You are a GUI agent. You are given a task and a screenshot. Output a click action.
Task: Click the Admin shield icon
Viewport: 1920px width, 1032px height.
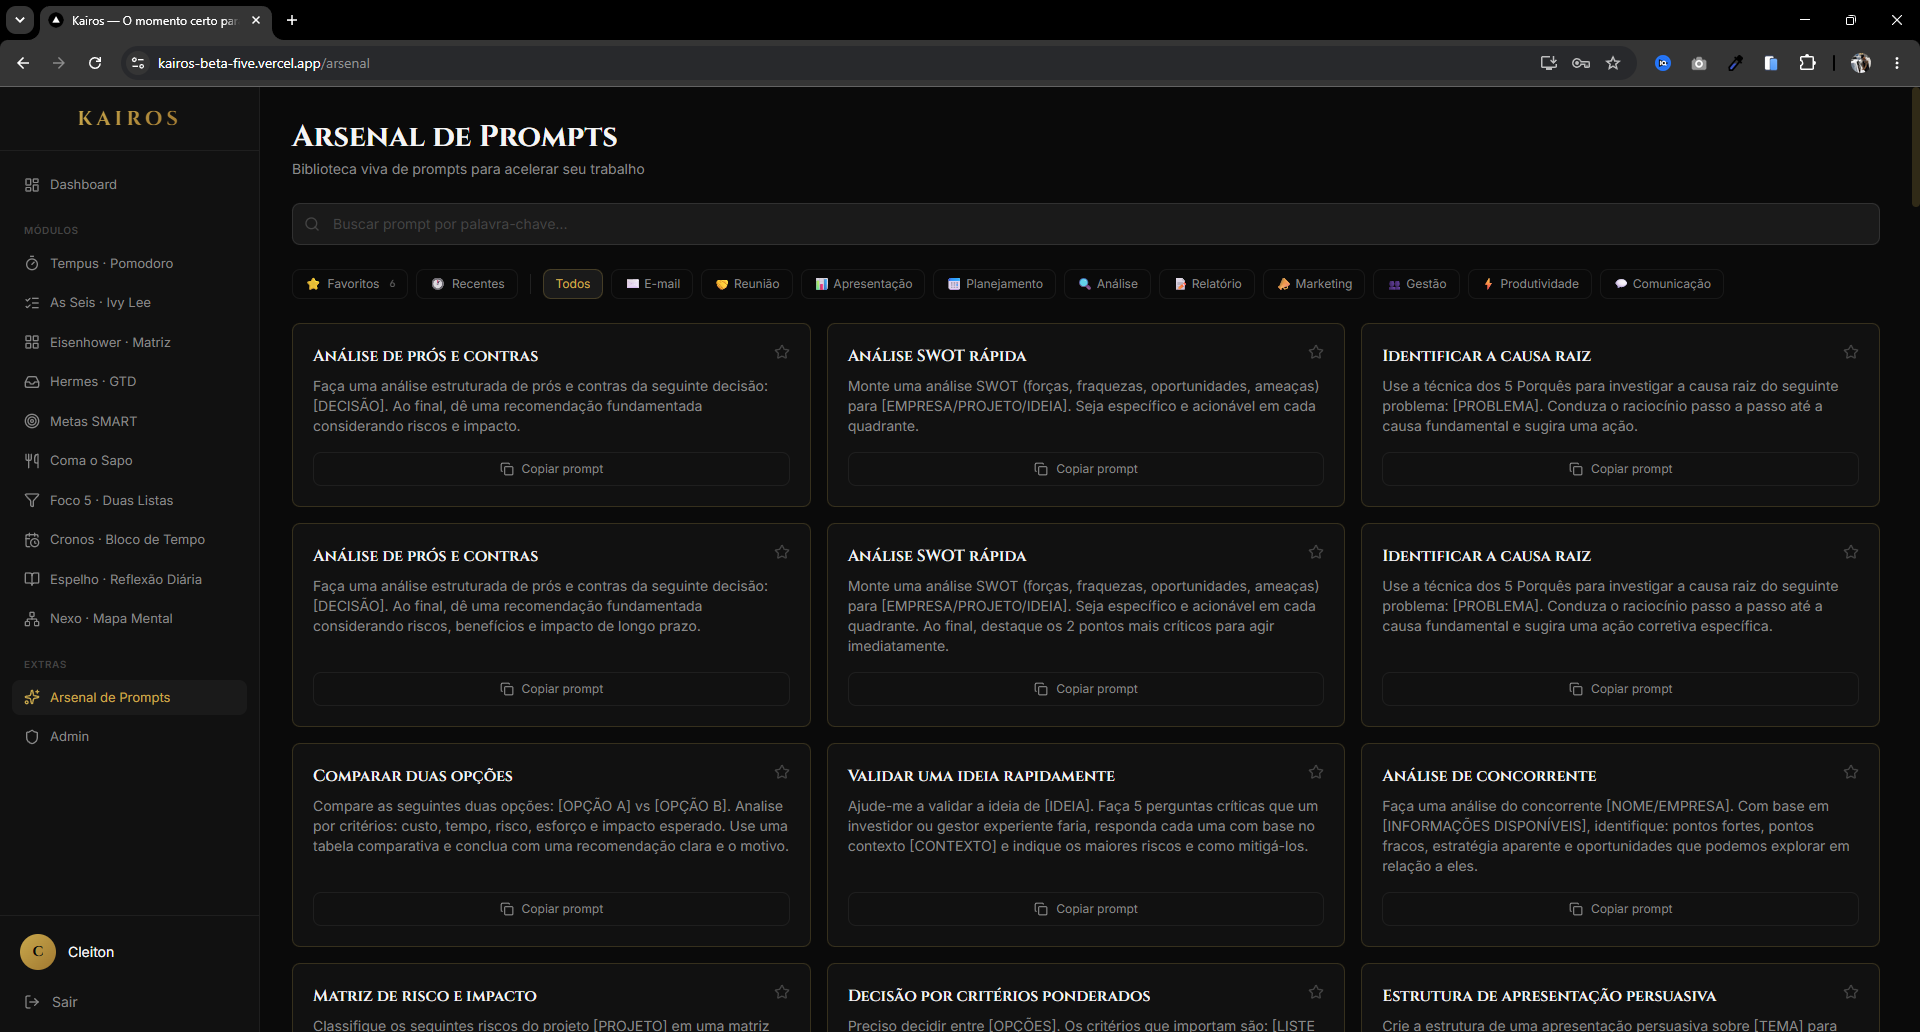coord(32,737)
